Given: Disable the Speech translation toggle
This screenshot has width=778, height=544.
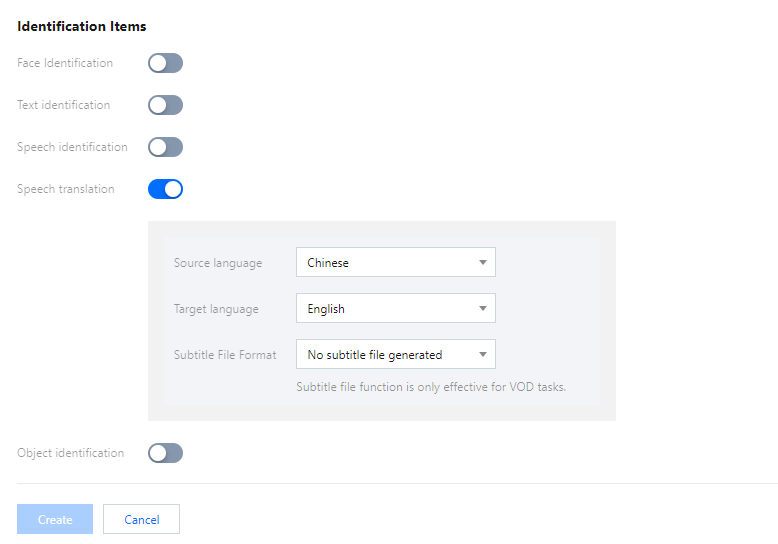Looking at the screenshot, I should [x=165, y=189].
